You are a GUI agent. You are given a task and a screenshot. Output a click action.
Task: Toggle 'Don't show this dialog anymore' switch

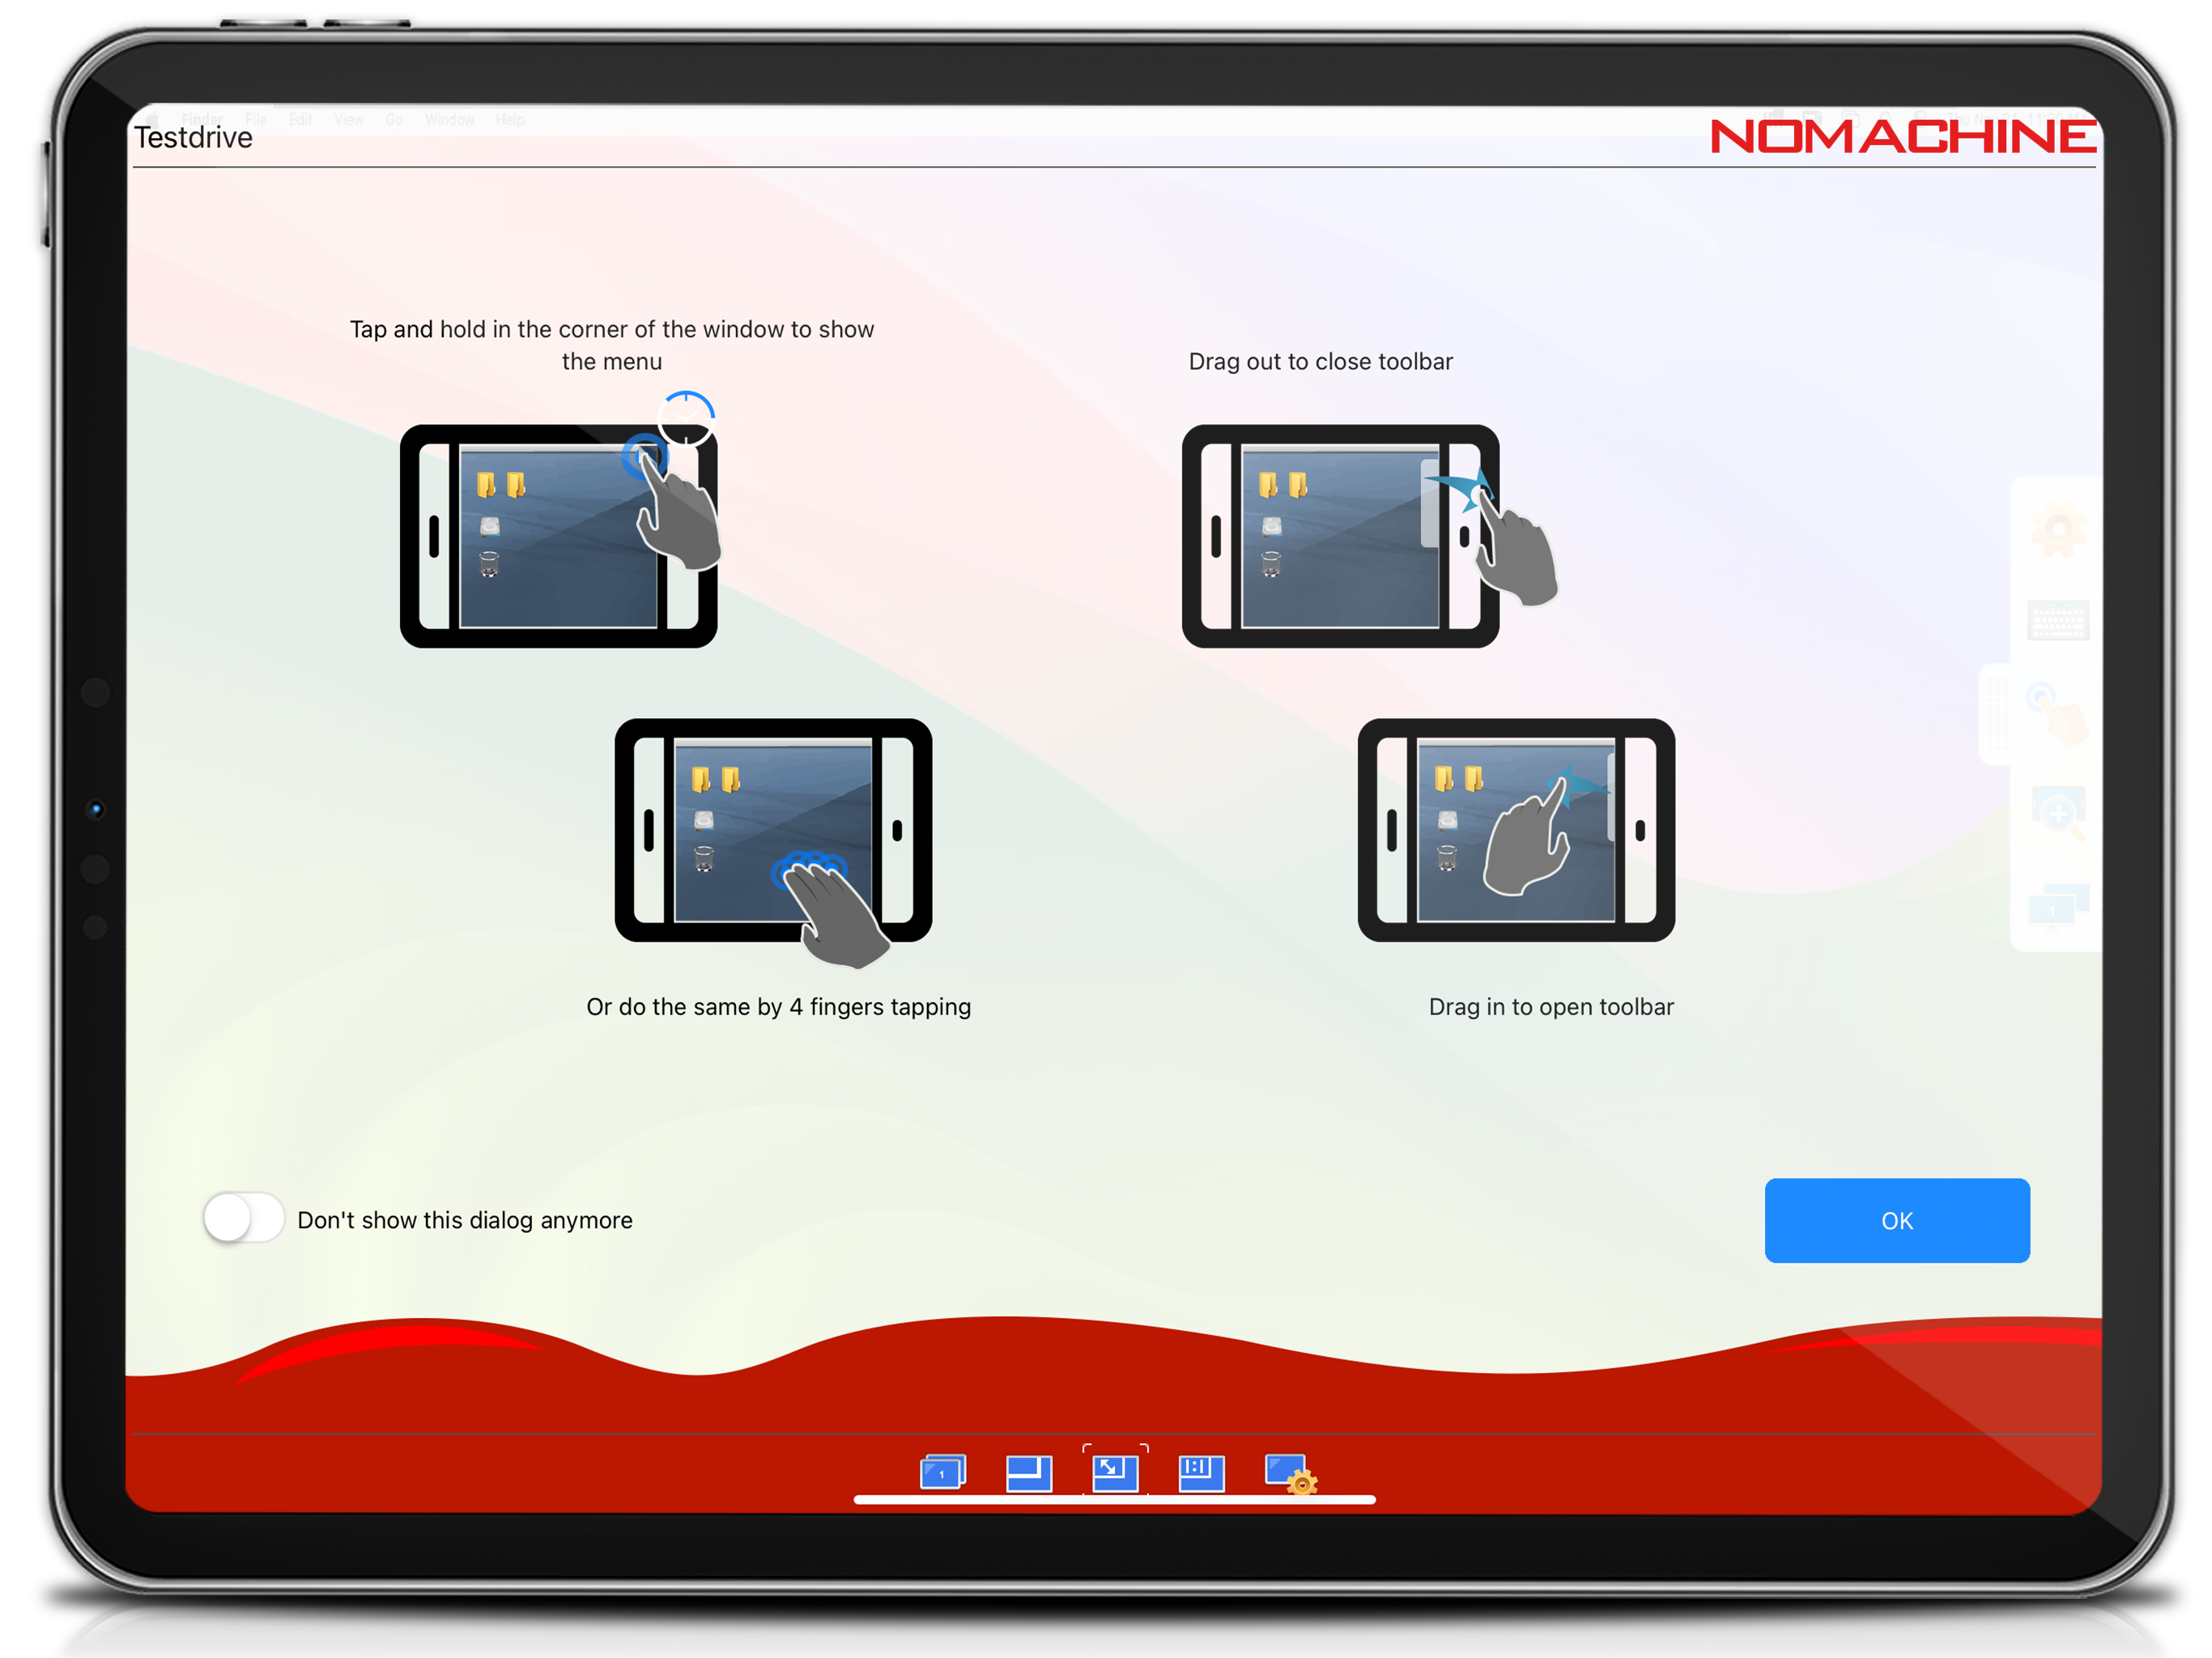pos(243,1219)
